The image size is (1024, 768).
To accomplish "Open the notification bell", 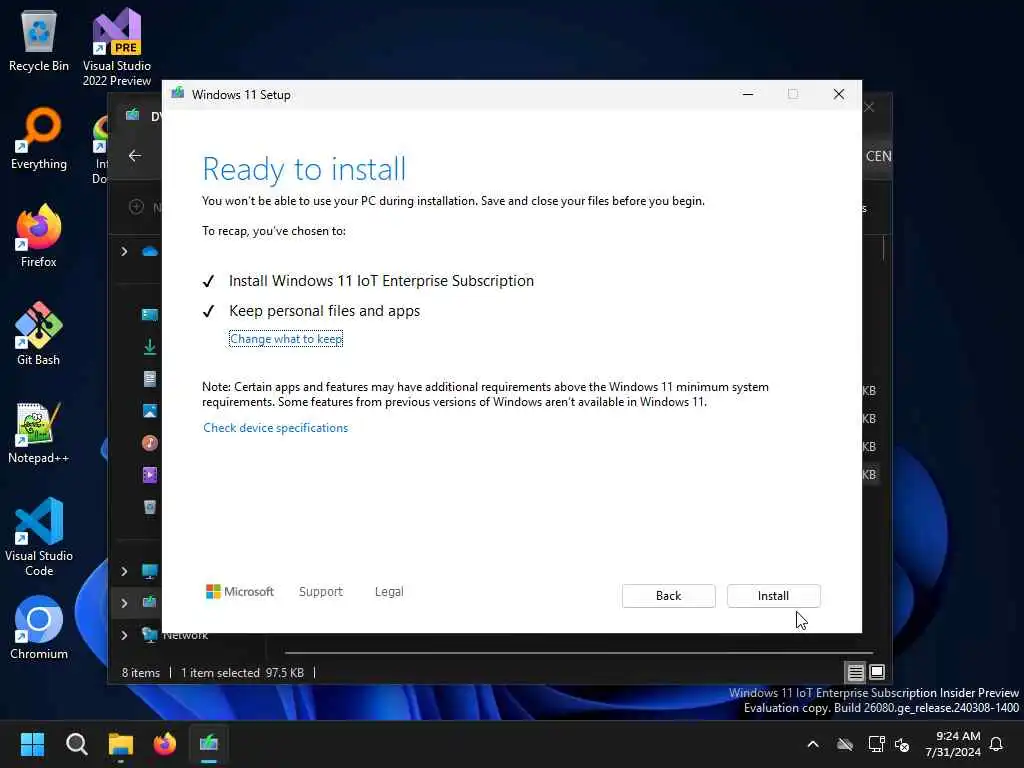I will 997,744.
